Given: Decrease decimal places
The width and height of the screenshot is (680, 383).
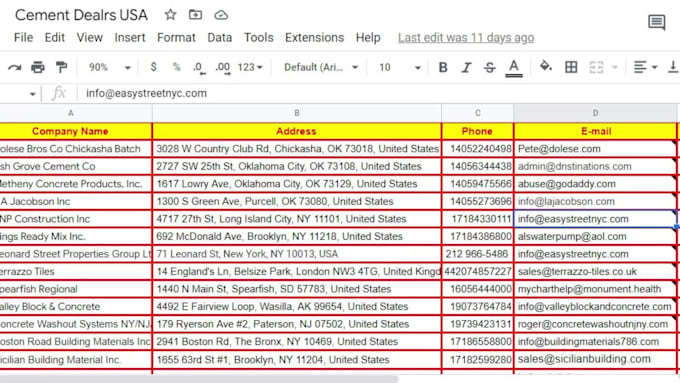Looking at the screenshot, I should click(x=199, y=68).
